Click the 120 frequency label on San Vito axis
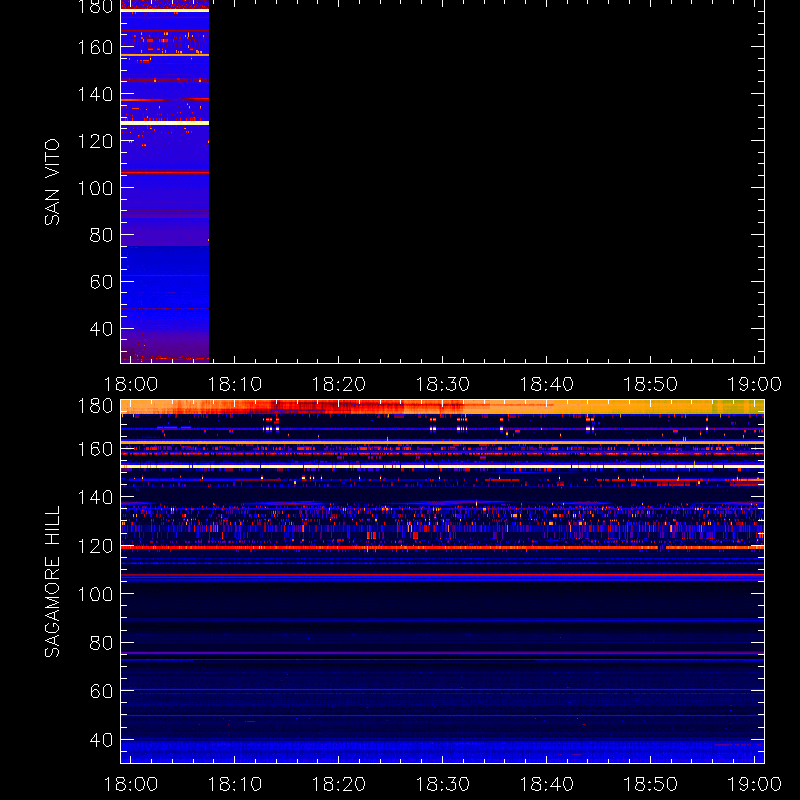This screenshot has width=800, height=800. (95, 141)
